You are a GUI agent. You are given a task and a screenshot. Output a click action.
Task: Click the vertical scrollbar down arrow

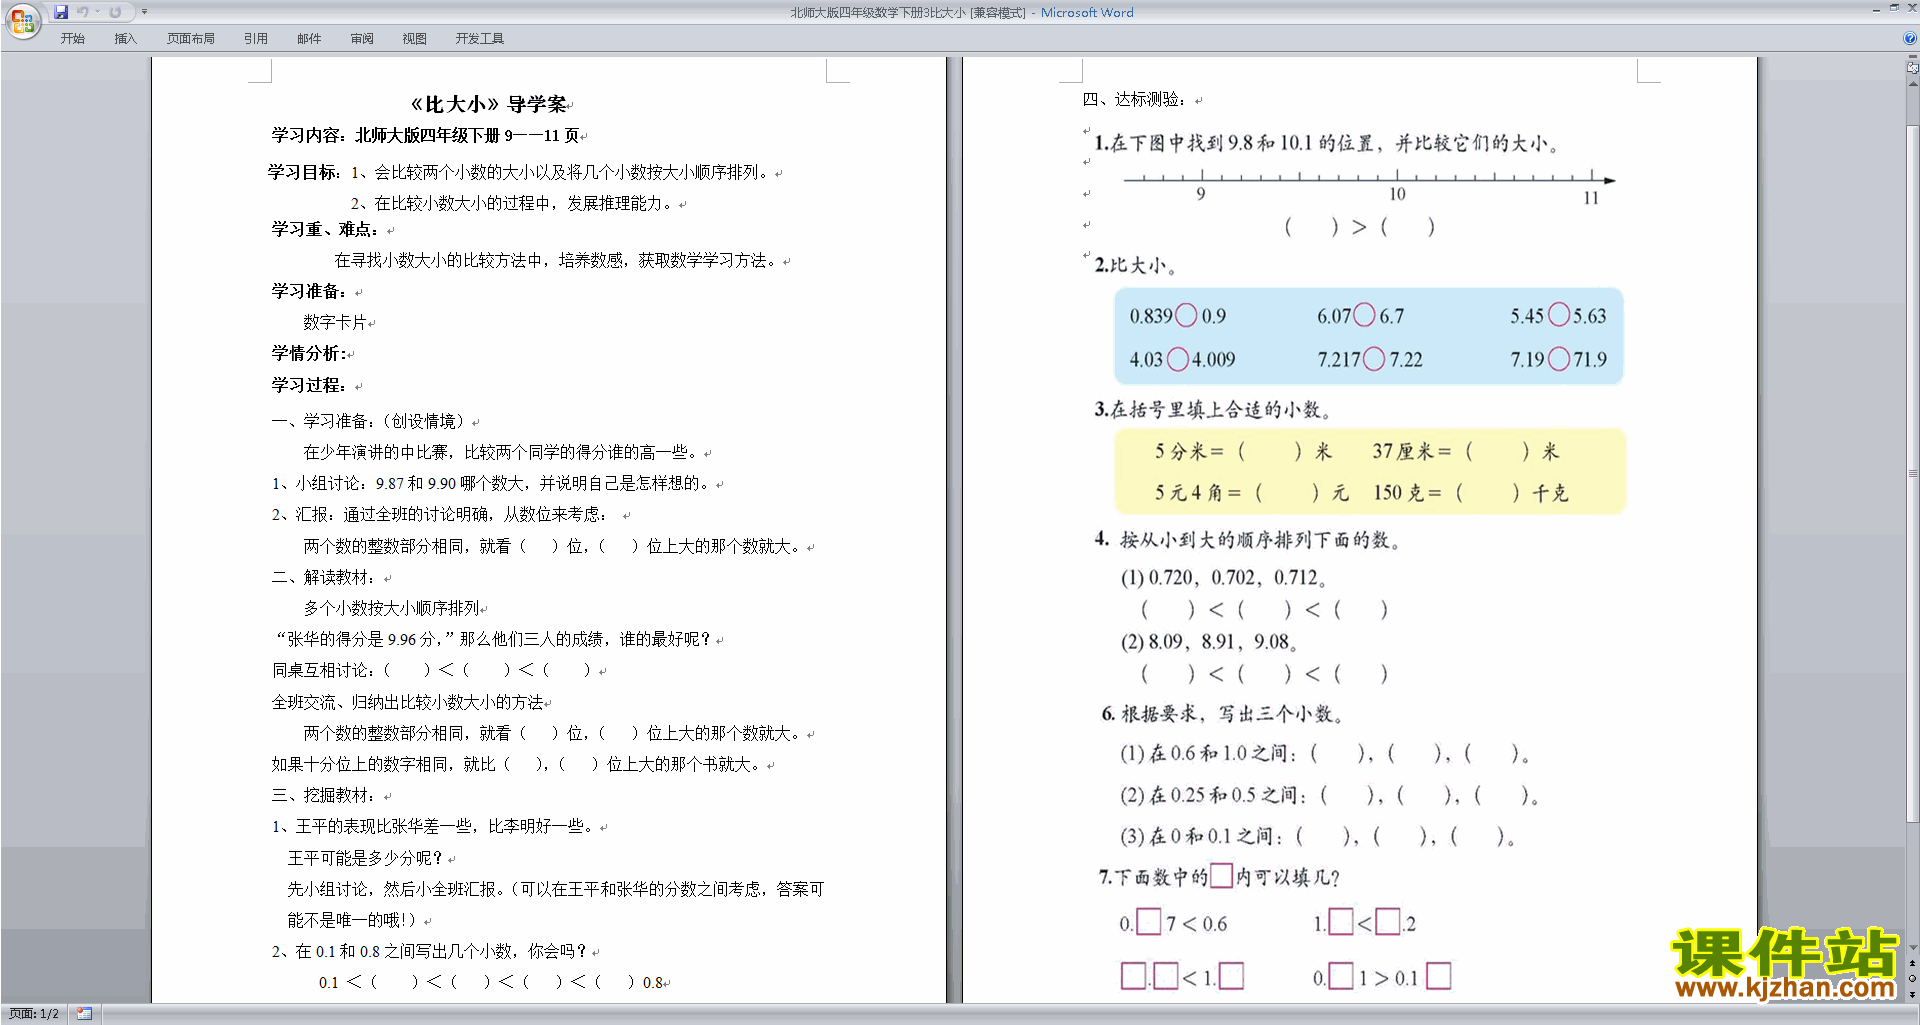(x=1913, y=947)
